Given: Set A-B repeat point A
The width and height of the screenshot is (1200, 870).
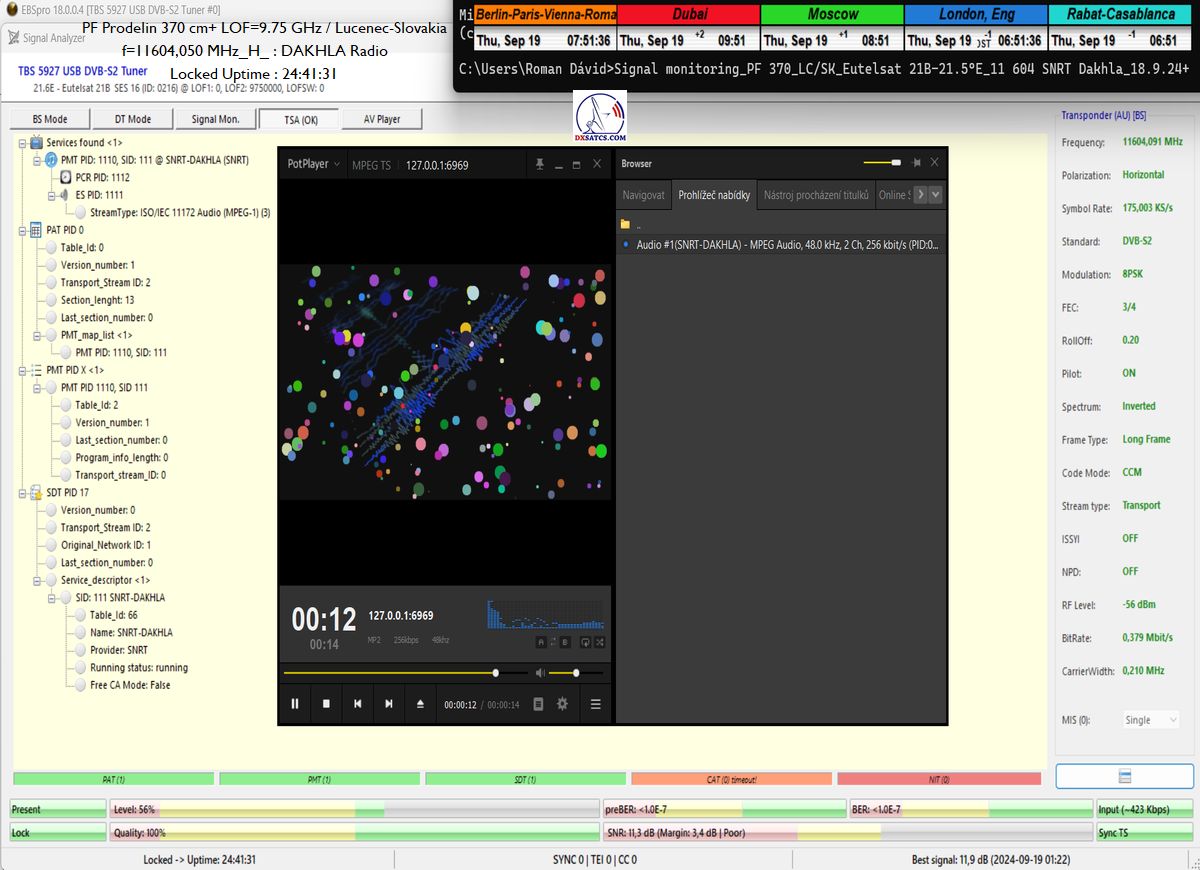Looking at the screenshot, I should pyautogui.click(x=541, y=642).
